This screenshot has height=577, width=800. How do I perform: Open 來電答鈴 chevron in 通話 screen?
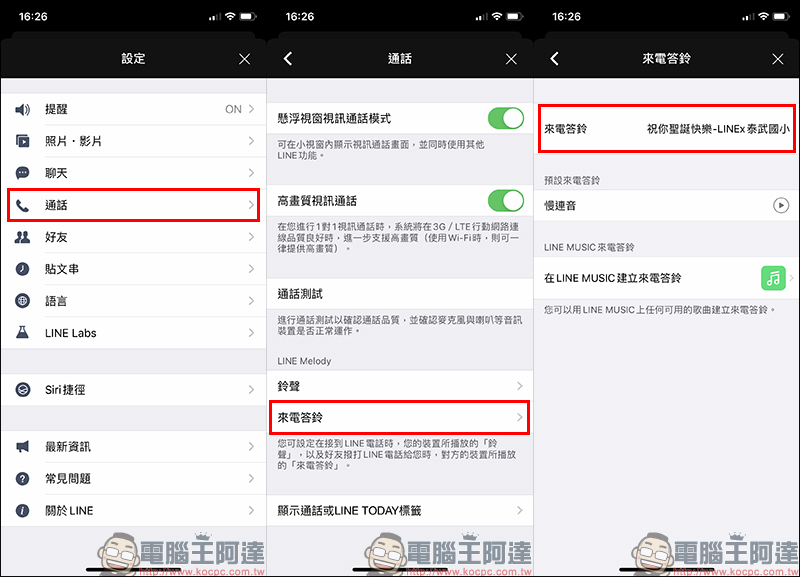coord(519,417)
